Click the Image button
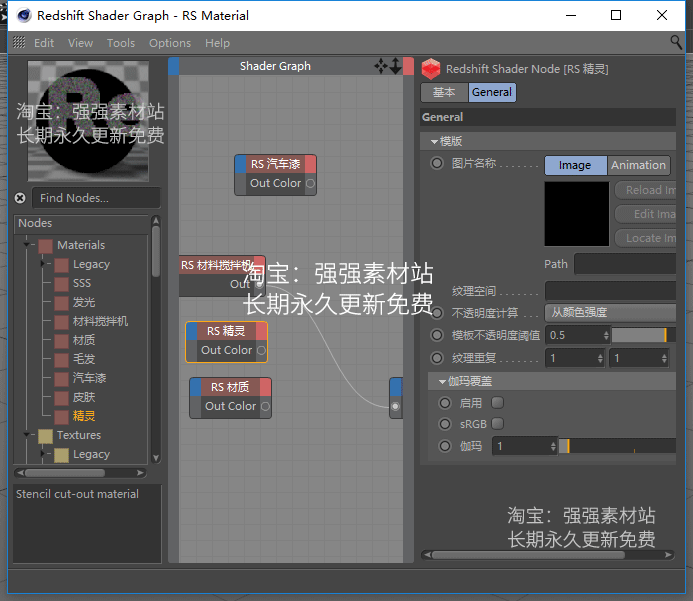 (x=575, y=165)
